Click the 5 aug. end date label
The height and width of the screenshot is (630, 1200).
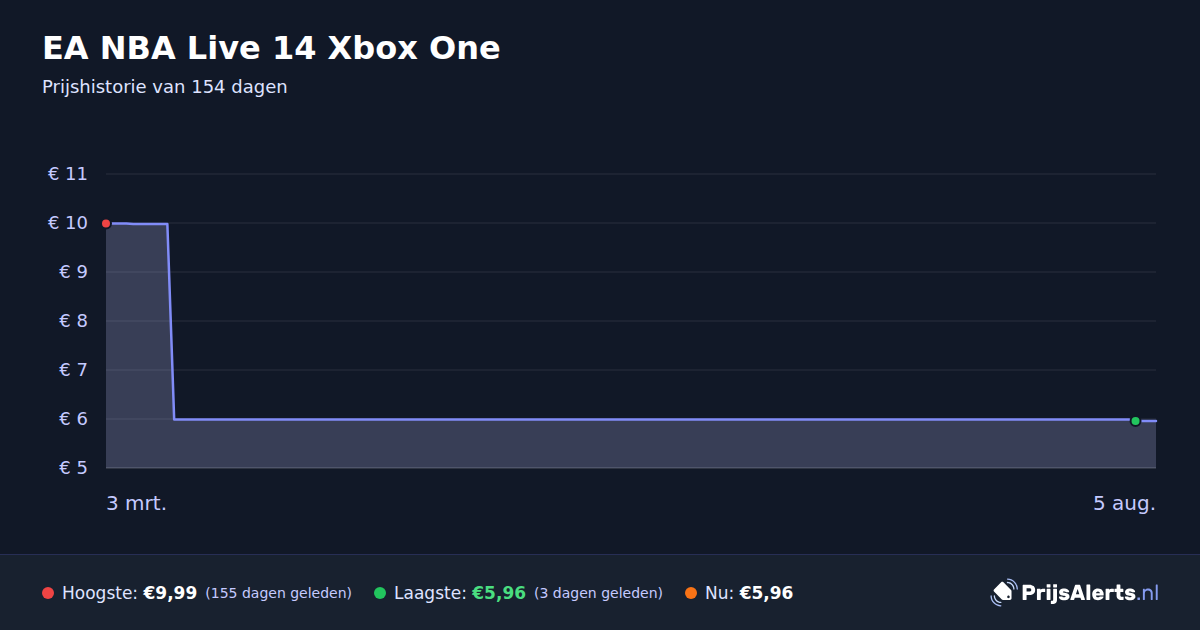[1124, 503]
